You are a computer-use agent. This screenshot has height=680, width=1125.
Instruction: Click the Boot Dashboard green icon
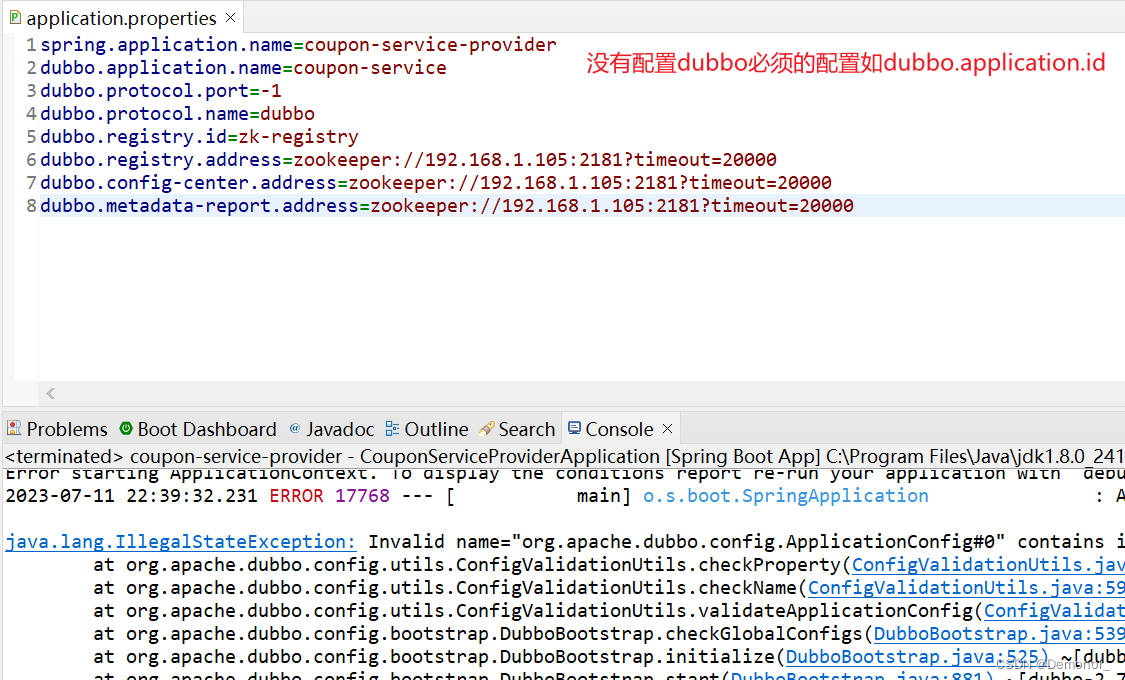click(127, 428)
